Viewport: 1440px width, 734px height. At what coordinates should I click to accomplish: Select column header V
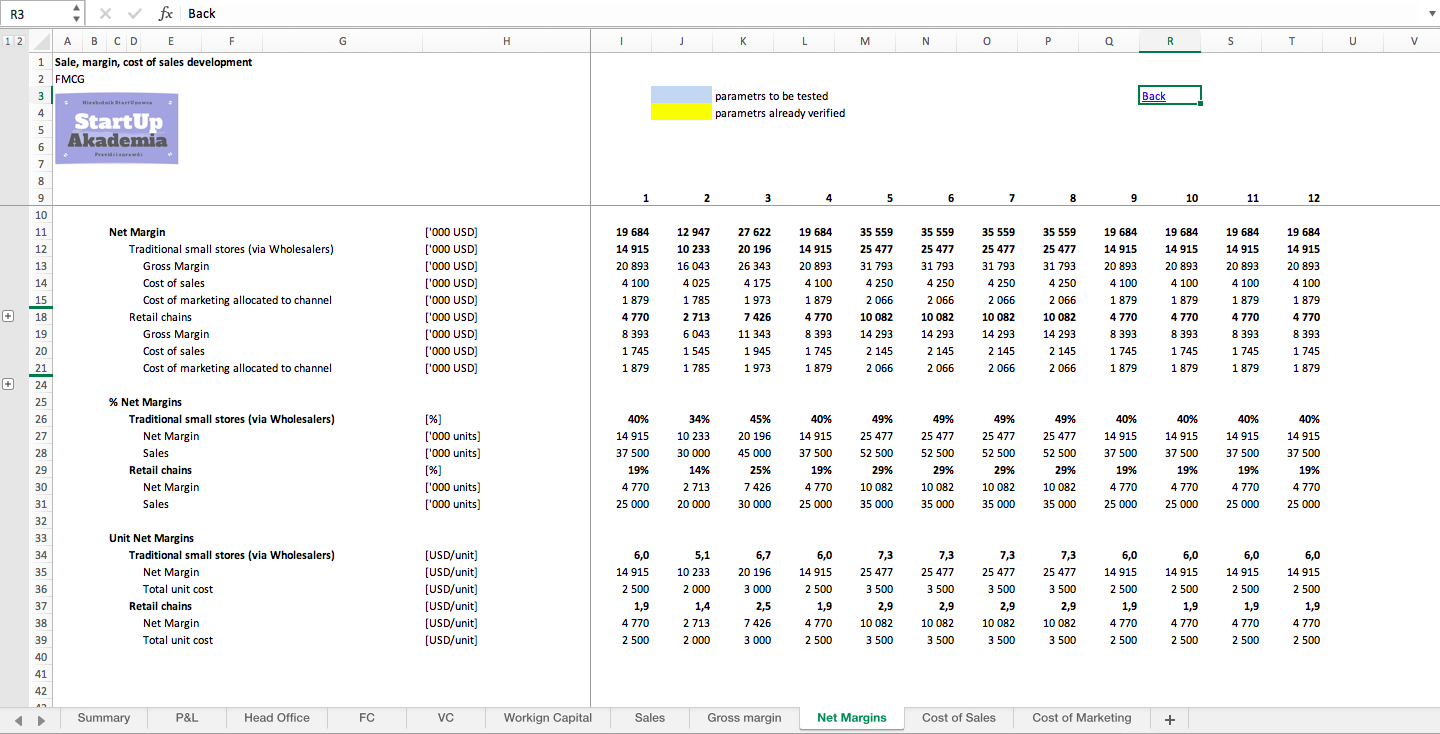click(1414, 41)
